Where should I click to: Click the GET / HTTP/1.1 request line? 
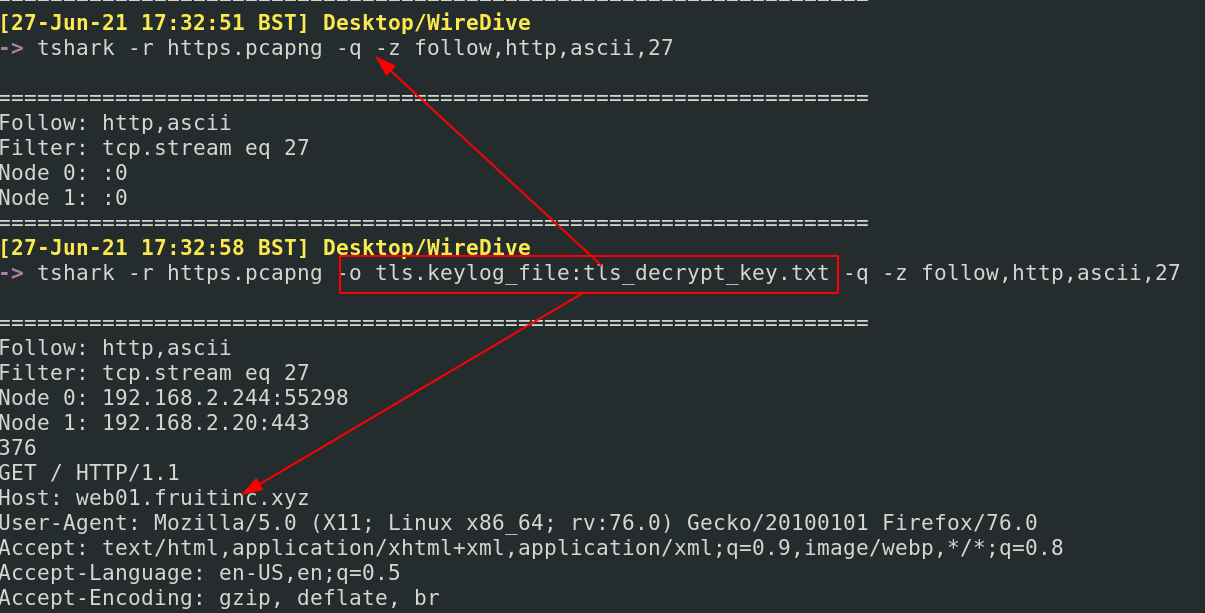90,473
